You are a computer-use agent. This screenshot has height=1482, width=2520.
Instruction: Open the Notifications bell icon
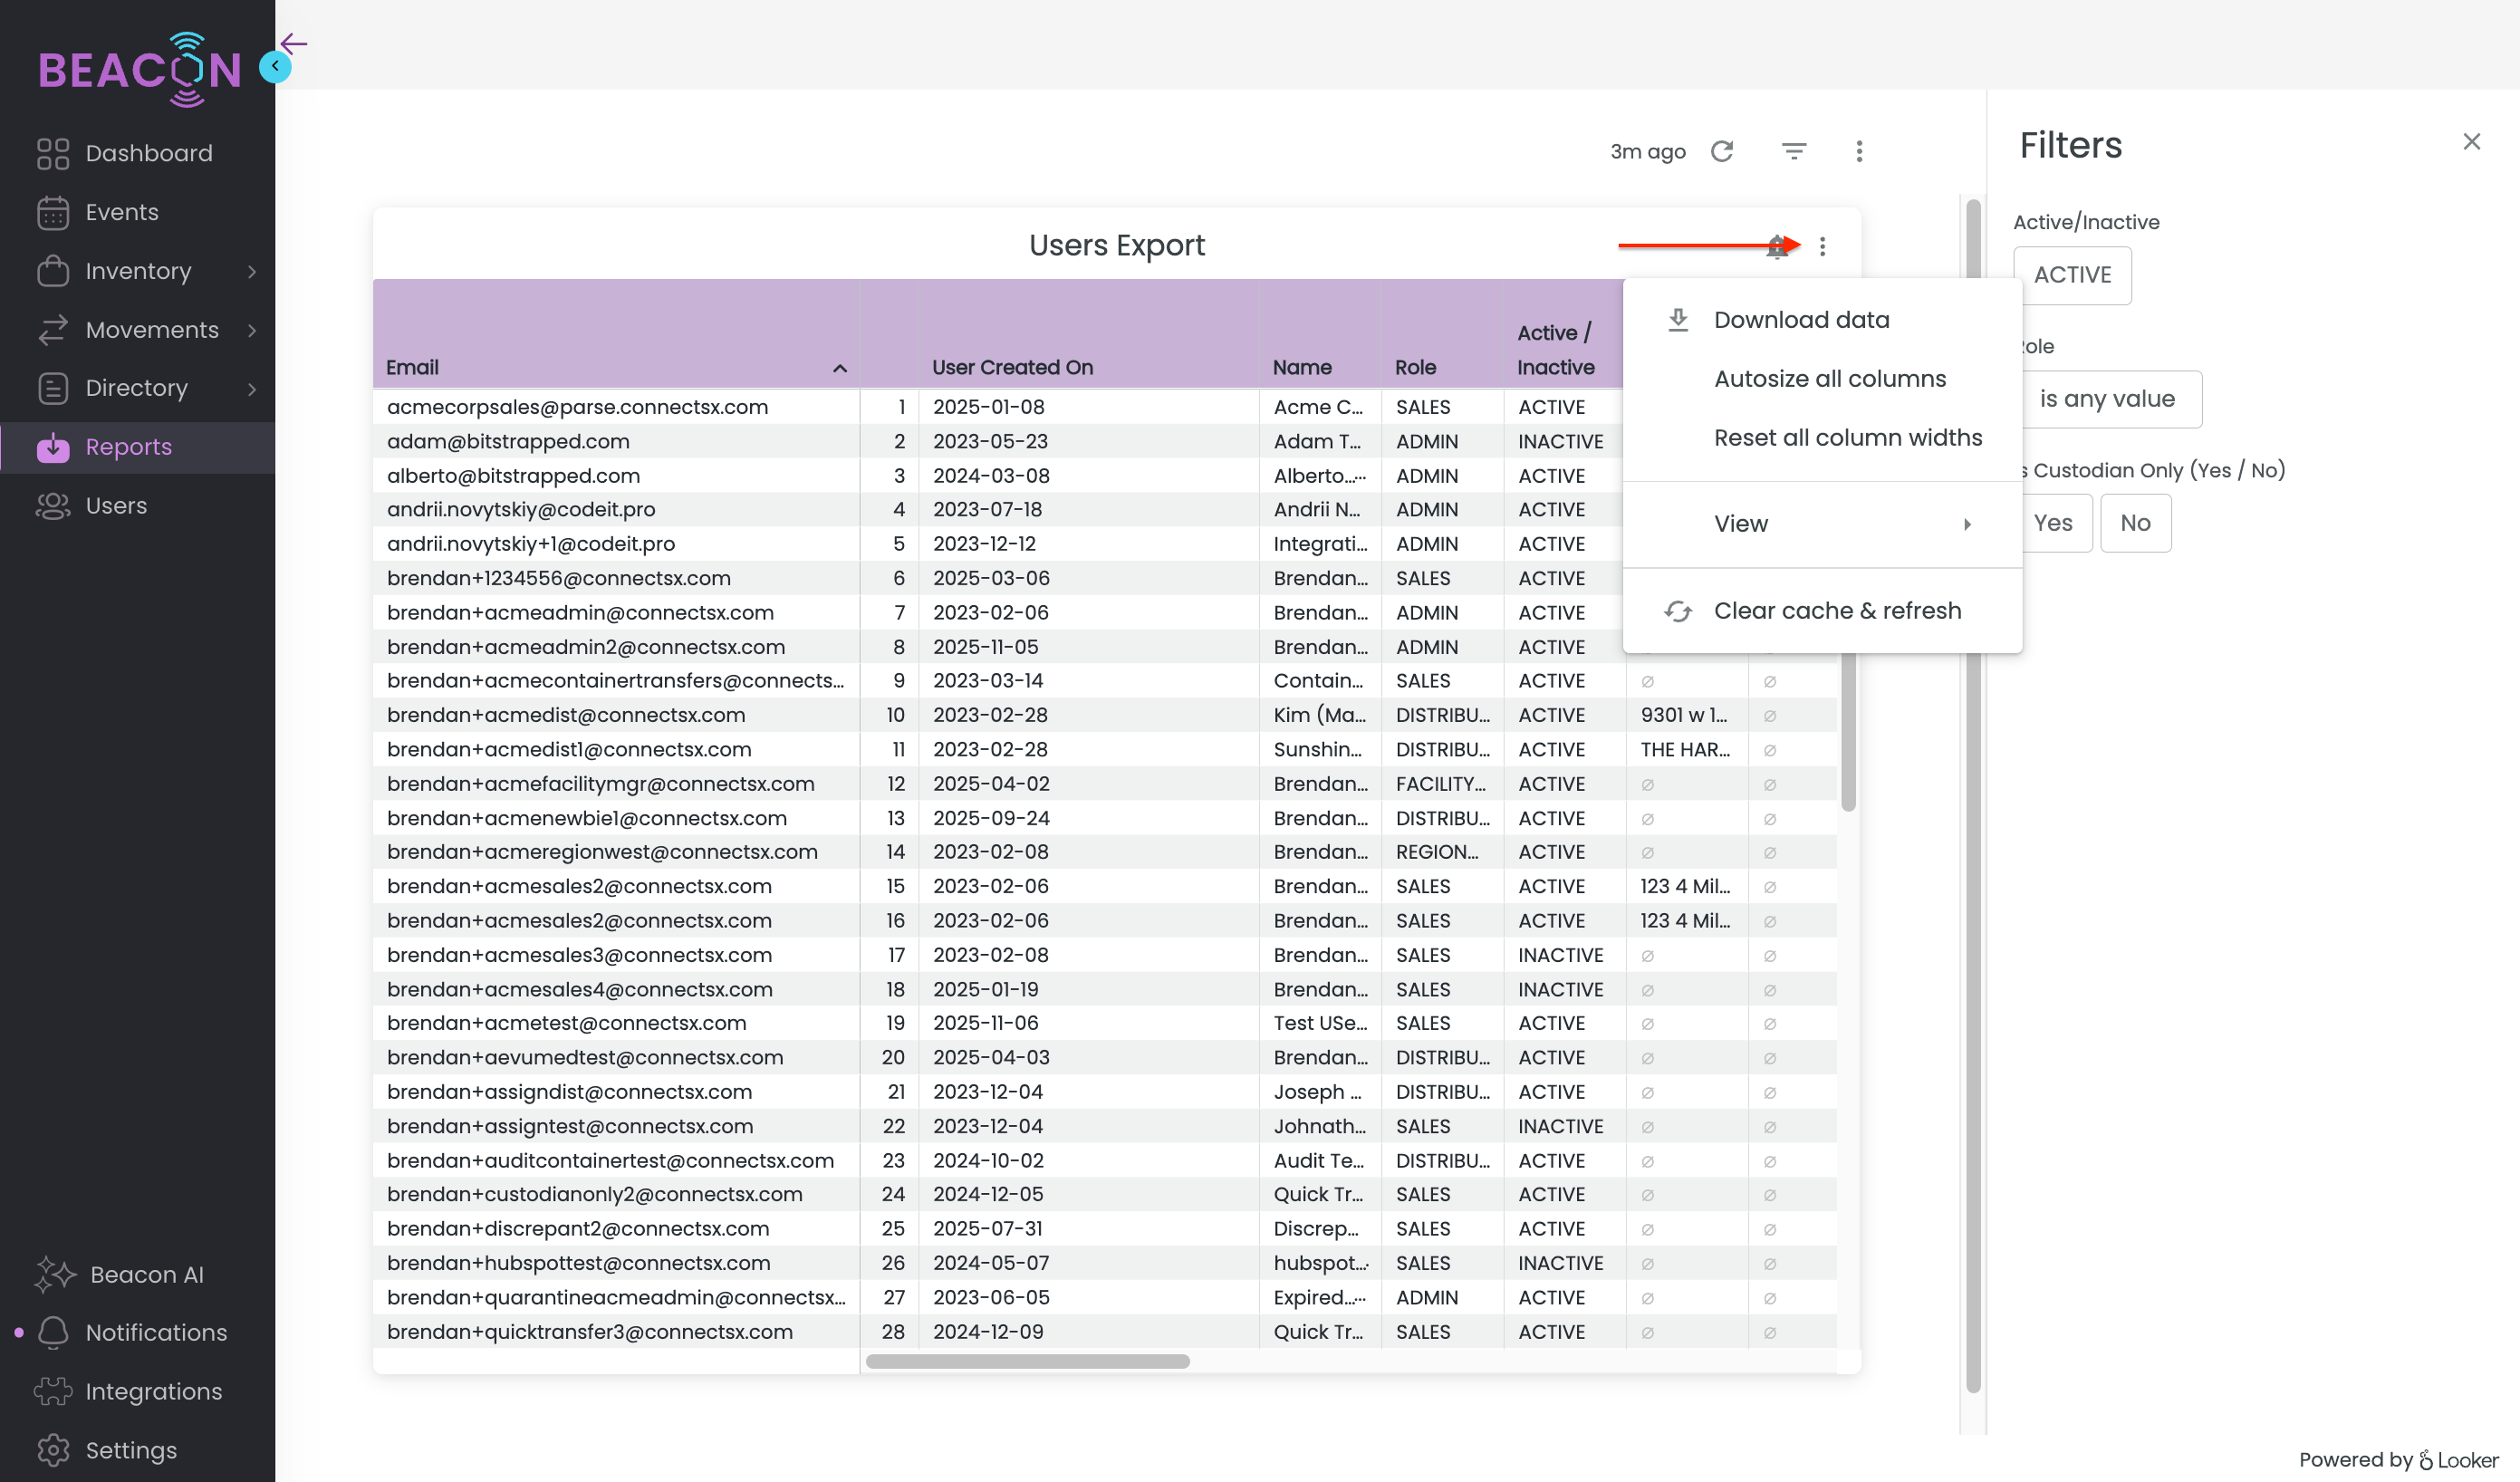coord(53,1332)
